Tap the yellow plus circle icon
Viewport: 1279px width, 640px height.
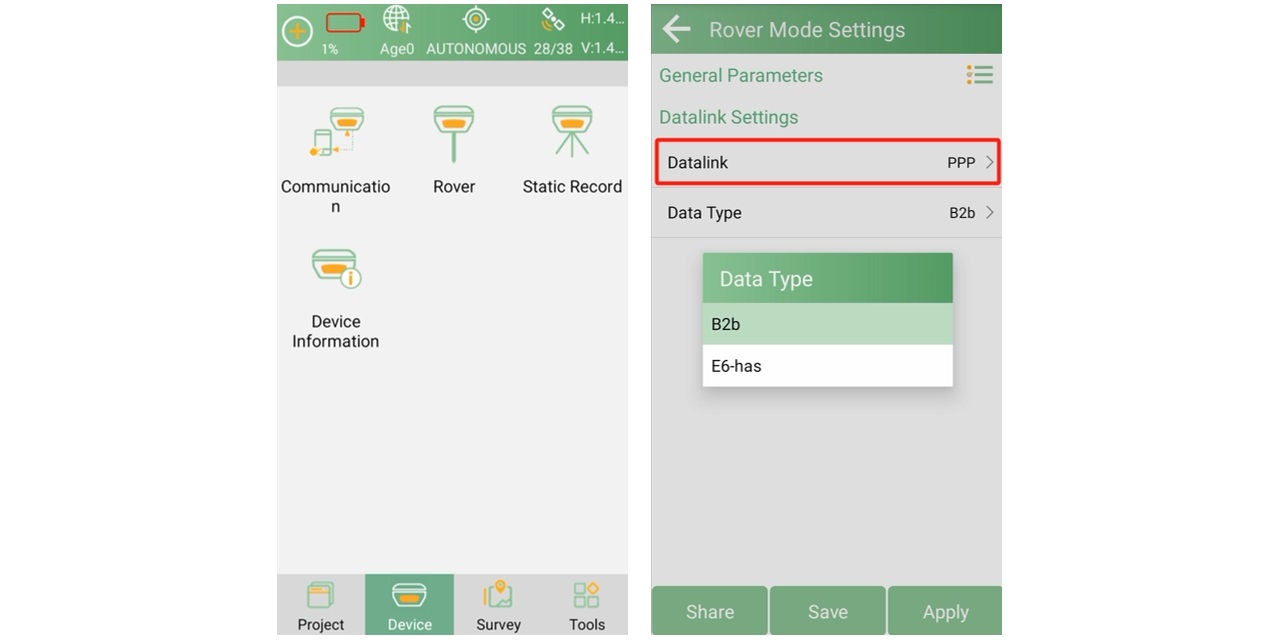pos(297,31)
